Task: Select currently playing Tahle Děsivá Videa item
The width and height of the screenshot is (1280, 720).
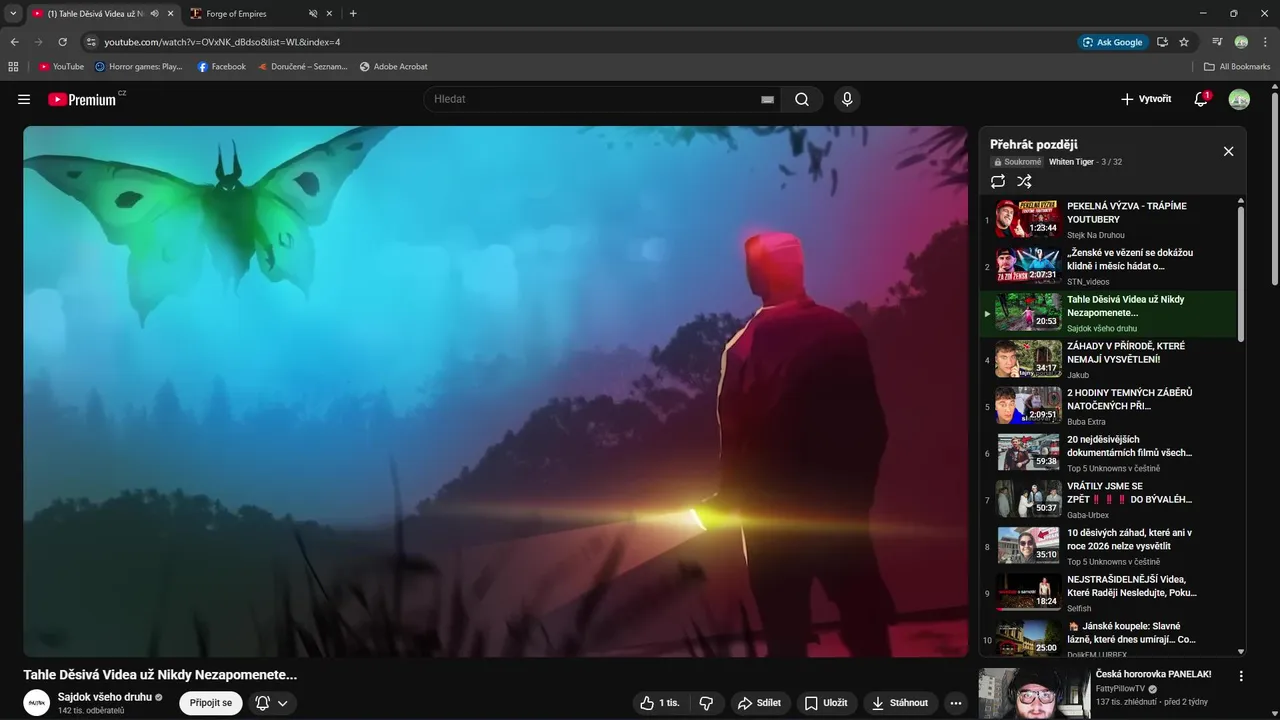Action: point(1110,313)
